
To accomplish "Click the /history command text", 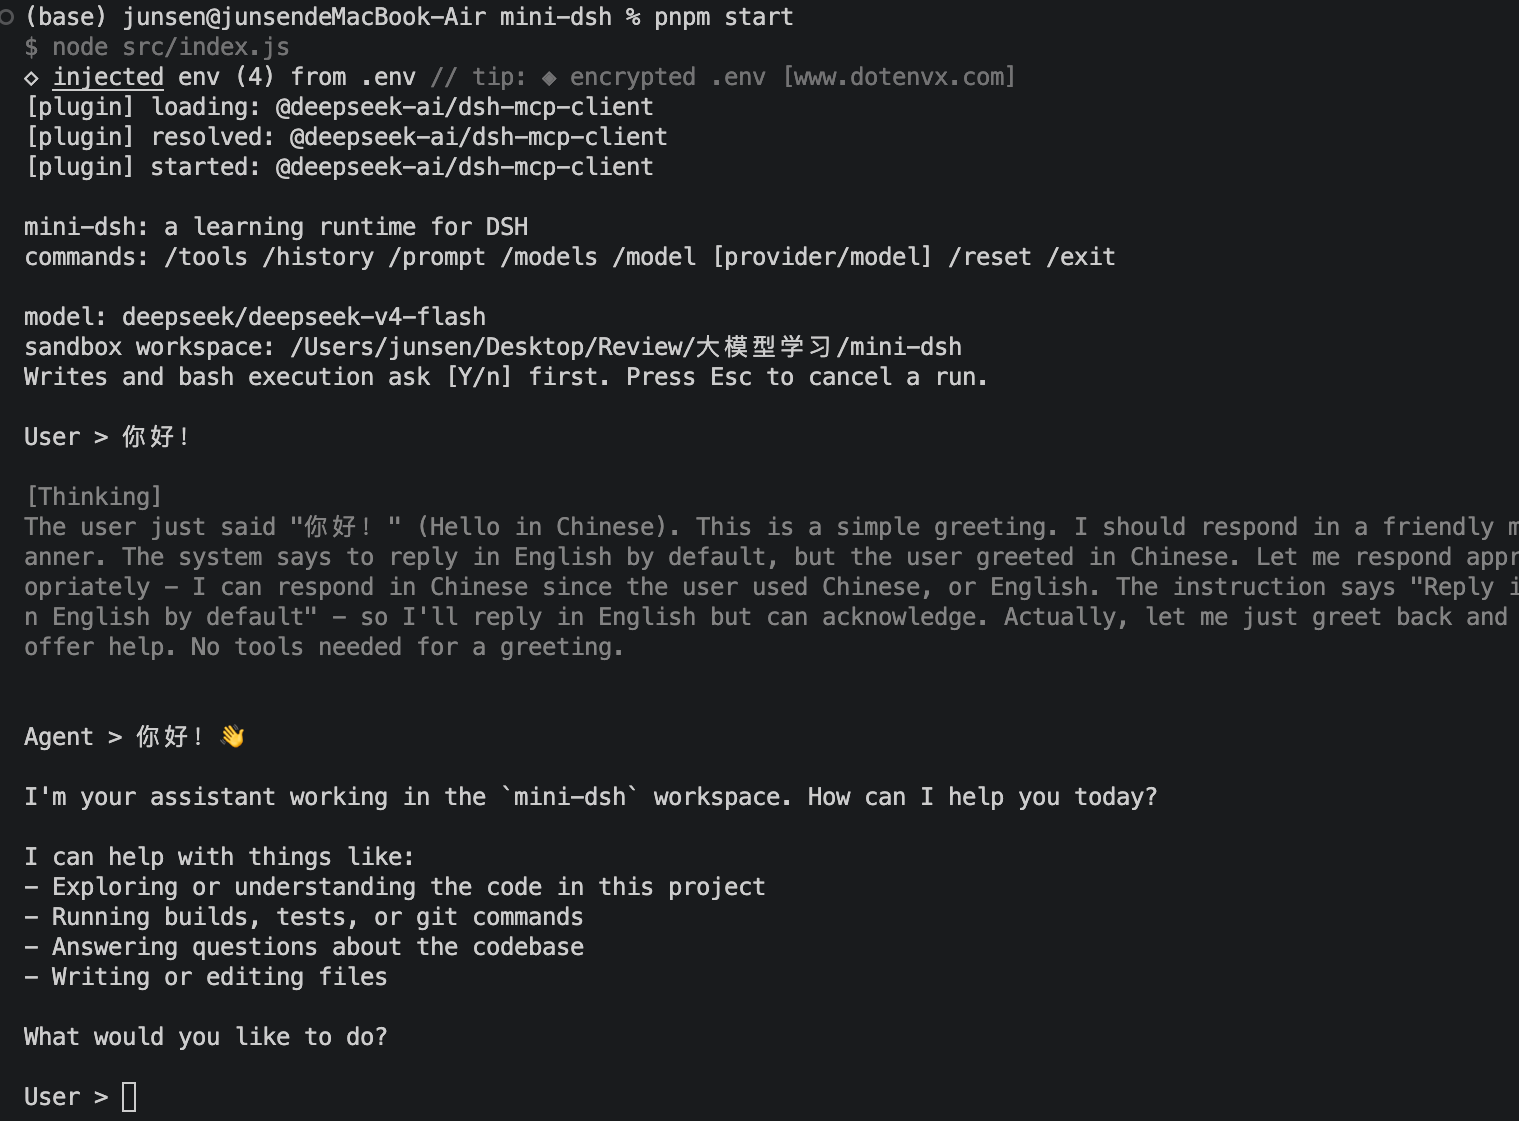I will (x=318, y=257).
